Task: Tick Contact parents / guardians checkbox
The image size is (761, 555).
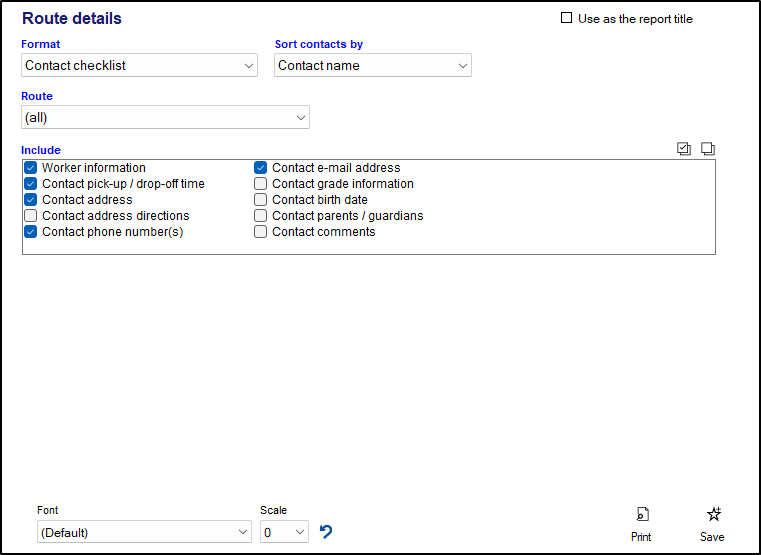Action: (261, 216)
